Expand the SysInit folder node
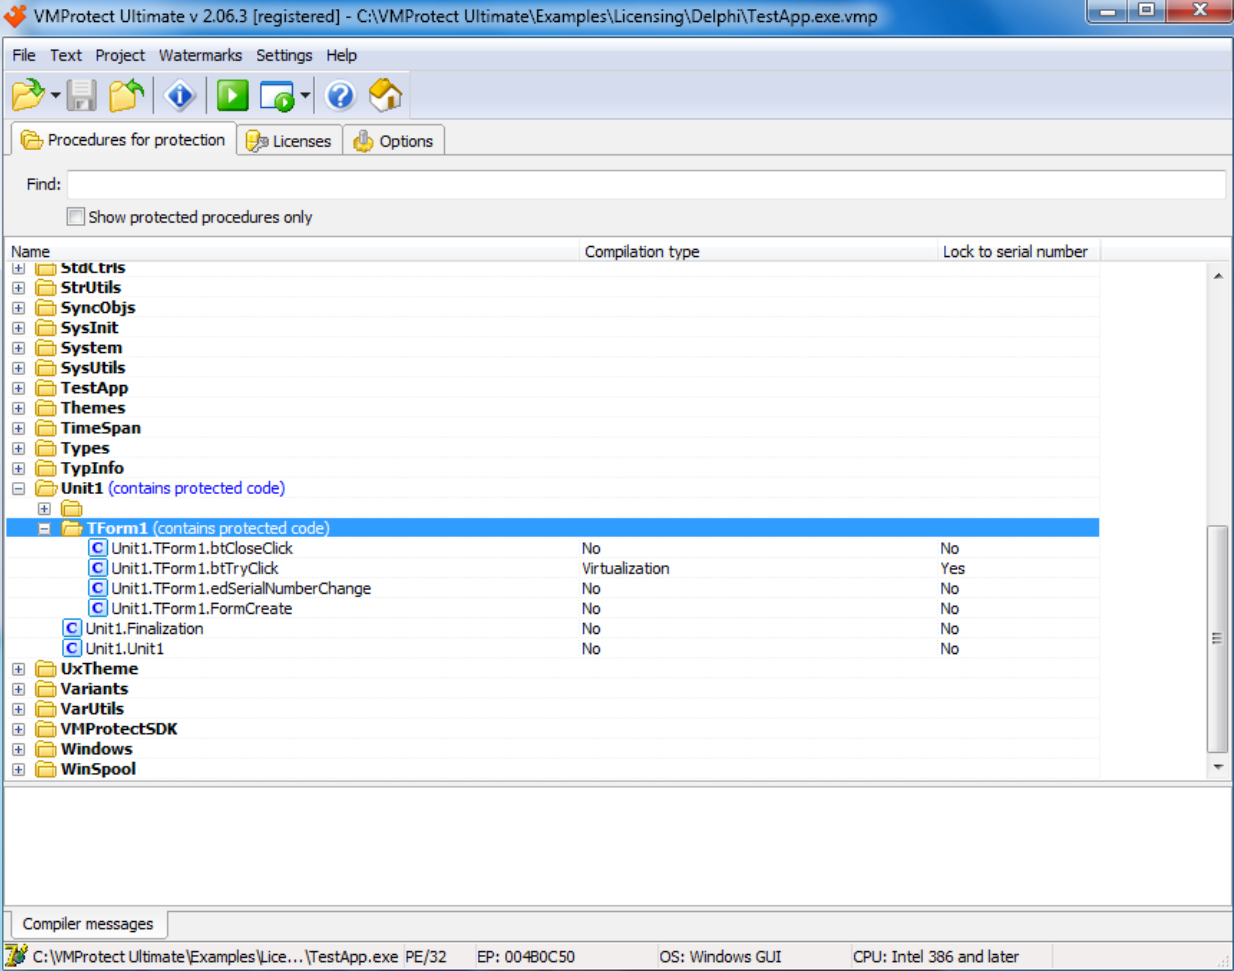The image size is (1234, 971). [x=19, y=328]
